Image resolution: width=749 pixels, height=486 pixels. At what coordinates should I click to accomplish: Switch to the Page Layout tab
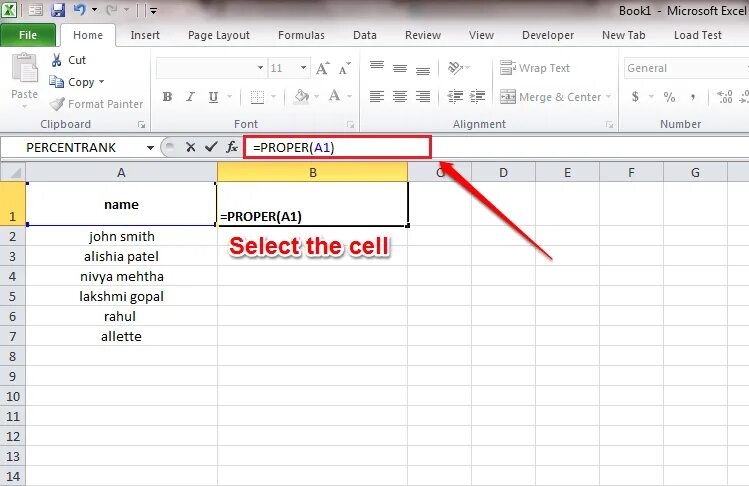pos(219,35)
